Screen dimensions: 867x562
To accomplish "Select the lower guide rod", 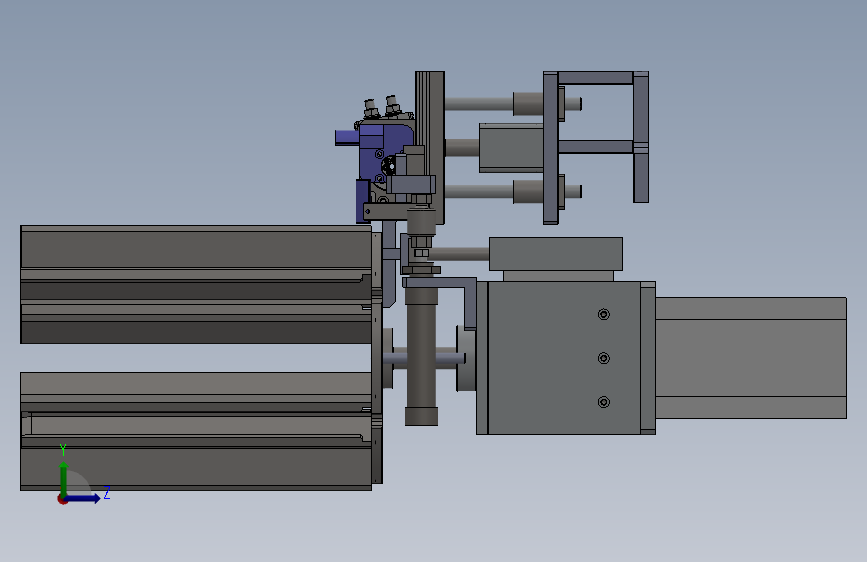I will [x=479, y=191].
